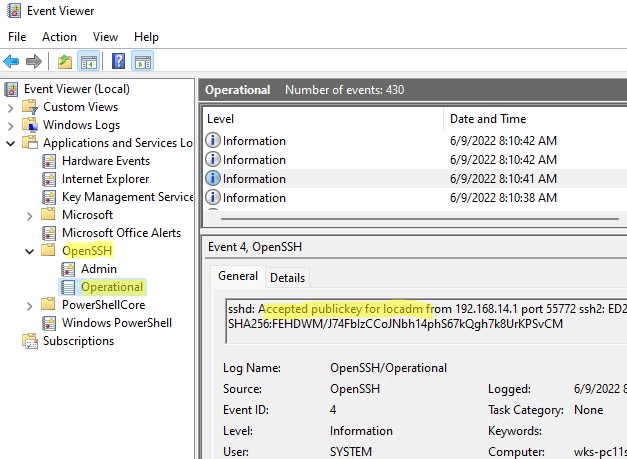Click the Microsoft Office Alerts log icon

coord(49,233)
